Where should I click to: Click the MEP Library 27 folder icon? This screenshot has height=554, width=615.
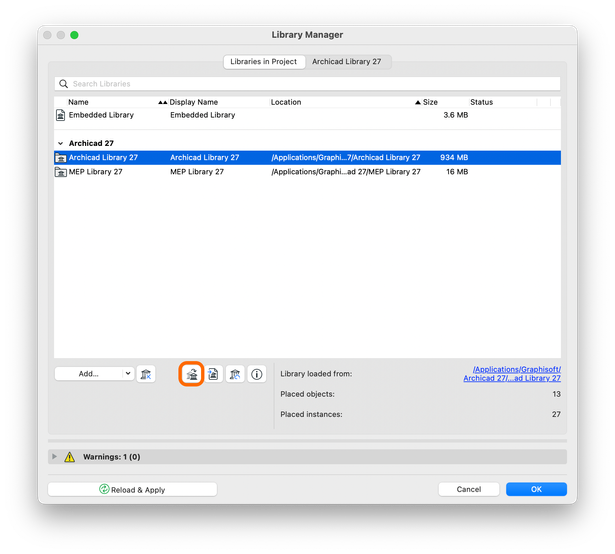point(60,172)
